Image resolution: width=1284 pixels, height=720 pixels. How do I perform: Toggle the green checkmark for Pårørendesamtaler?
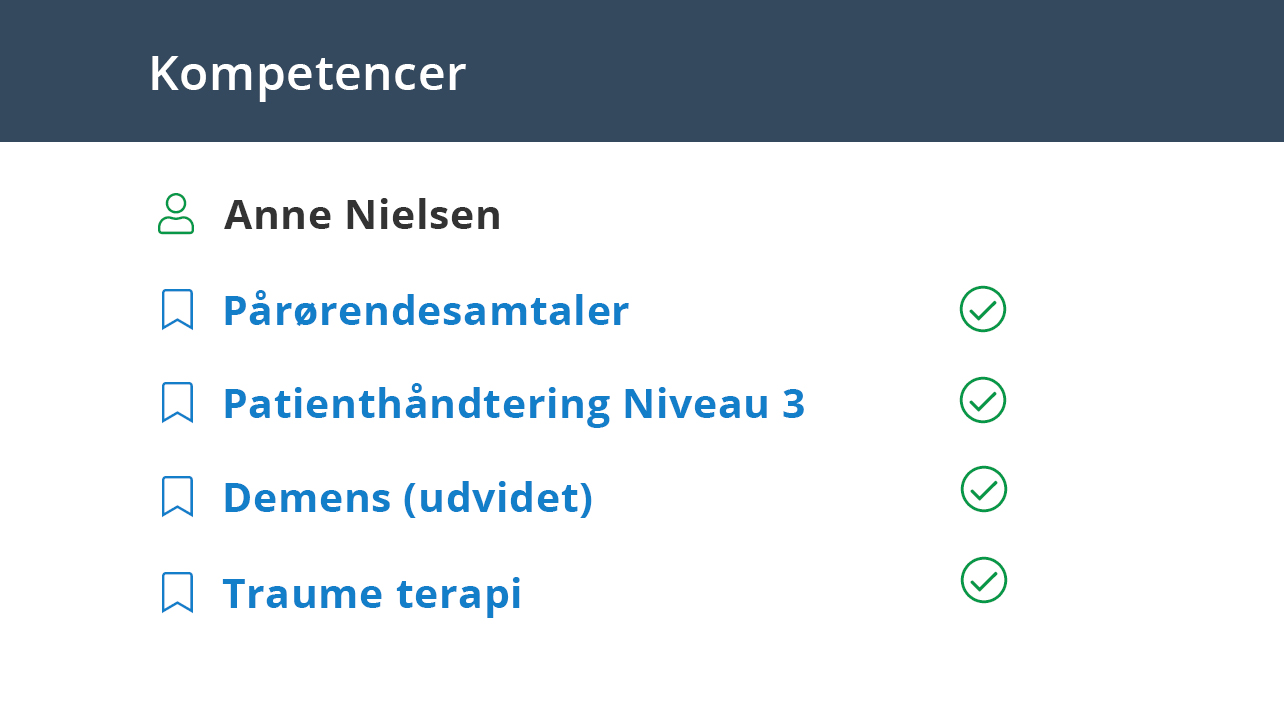(983, 309)
